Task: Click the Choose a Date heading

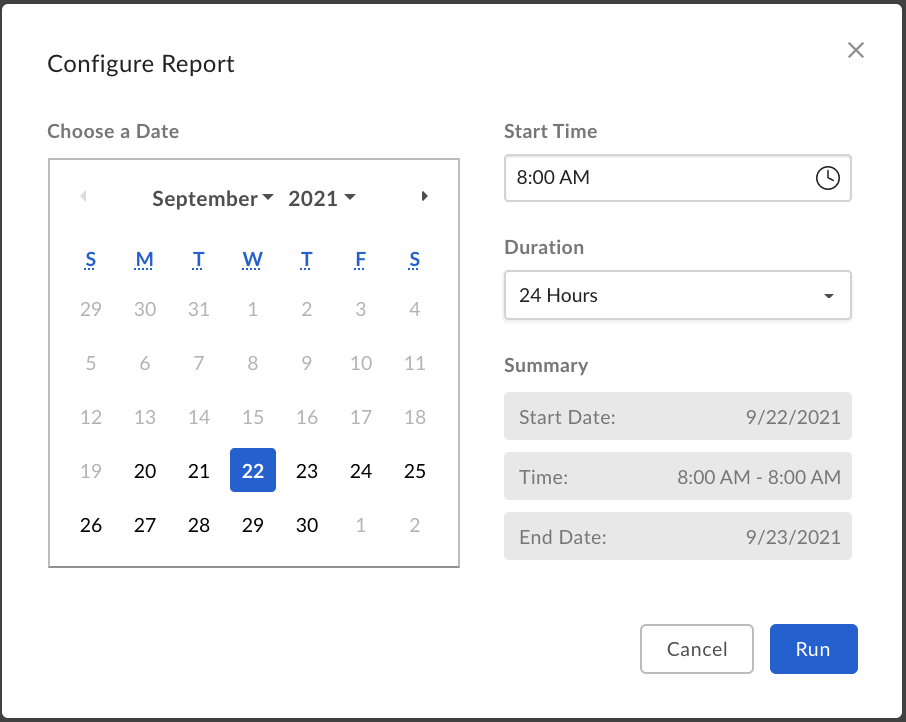Action: [113, 131]
